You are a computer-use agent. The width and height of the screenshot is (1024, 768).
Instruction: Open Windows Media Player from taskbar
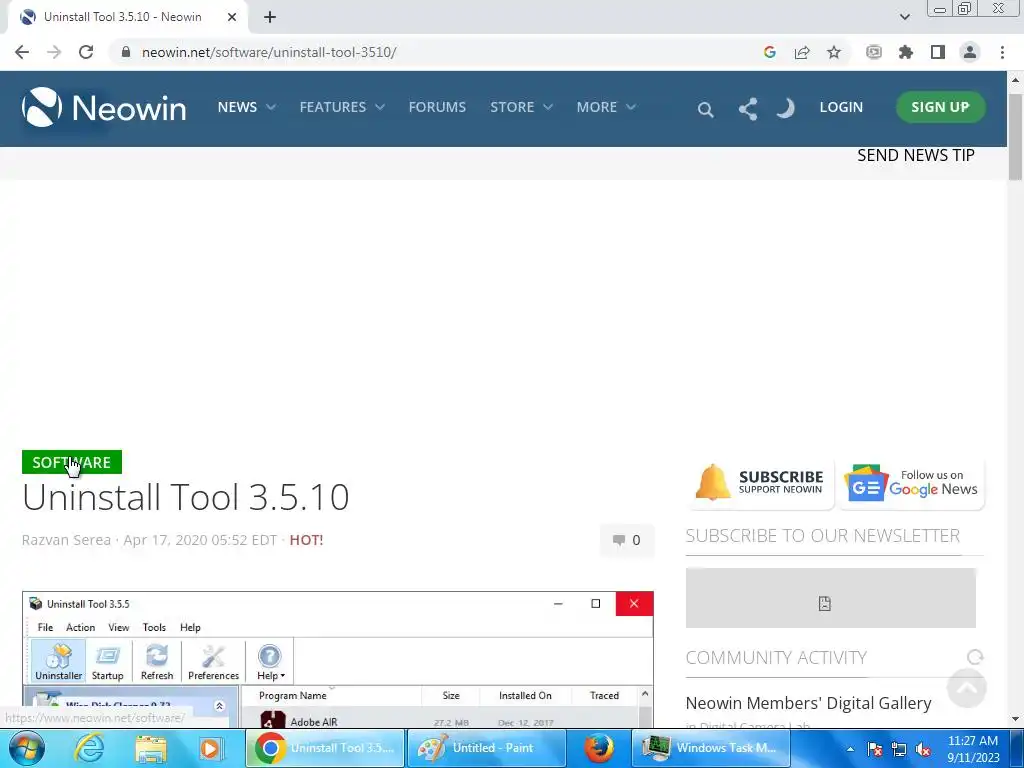coord(210,748)
